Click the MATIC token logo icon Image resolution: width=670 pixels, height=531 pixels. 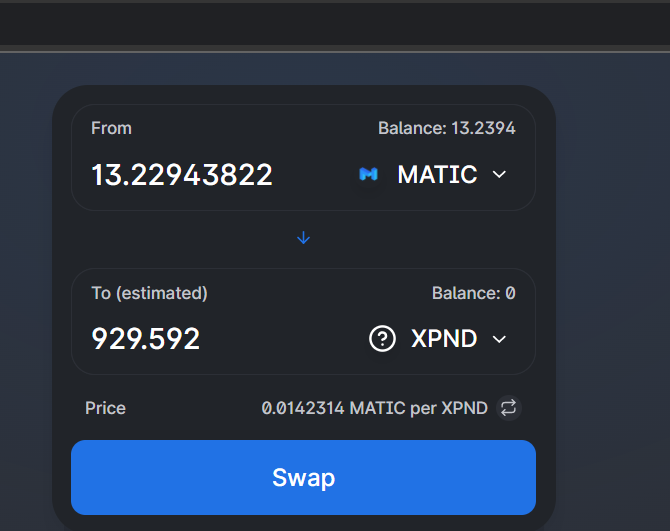[x=368, y=174]
